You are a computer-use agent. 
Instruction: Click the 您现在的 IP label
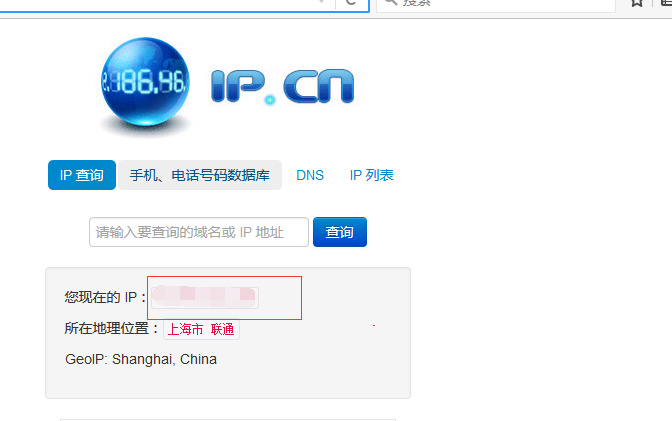[105, 297]
